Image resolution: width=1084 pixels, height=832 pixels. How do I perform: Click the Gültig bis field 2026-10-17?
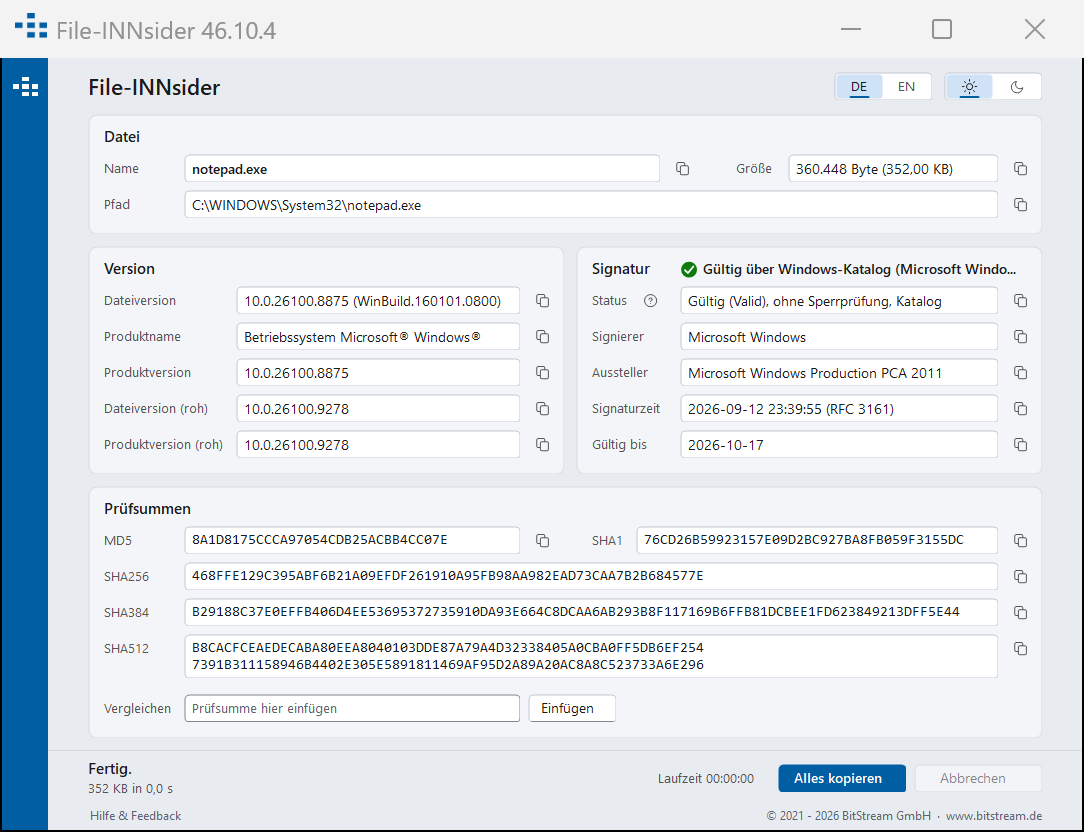(x=839, y=445)
